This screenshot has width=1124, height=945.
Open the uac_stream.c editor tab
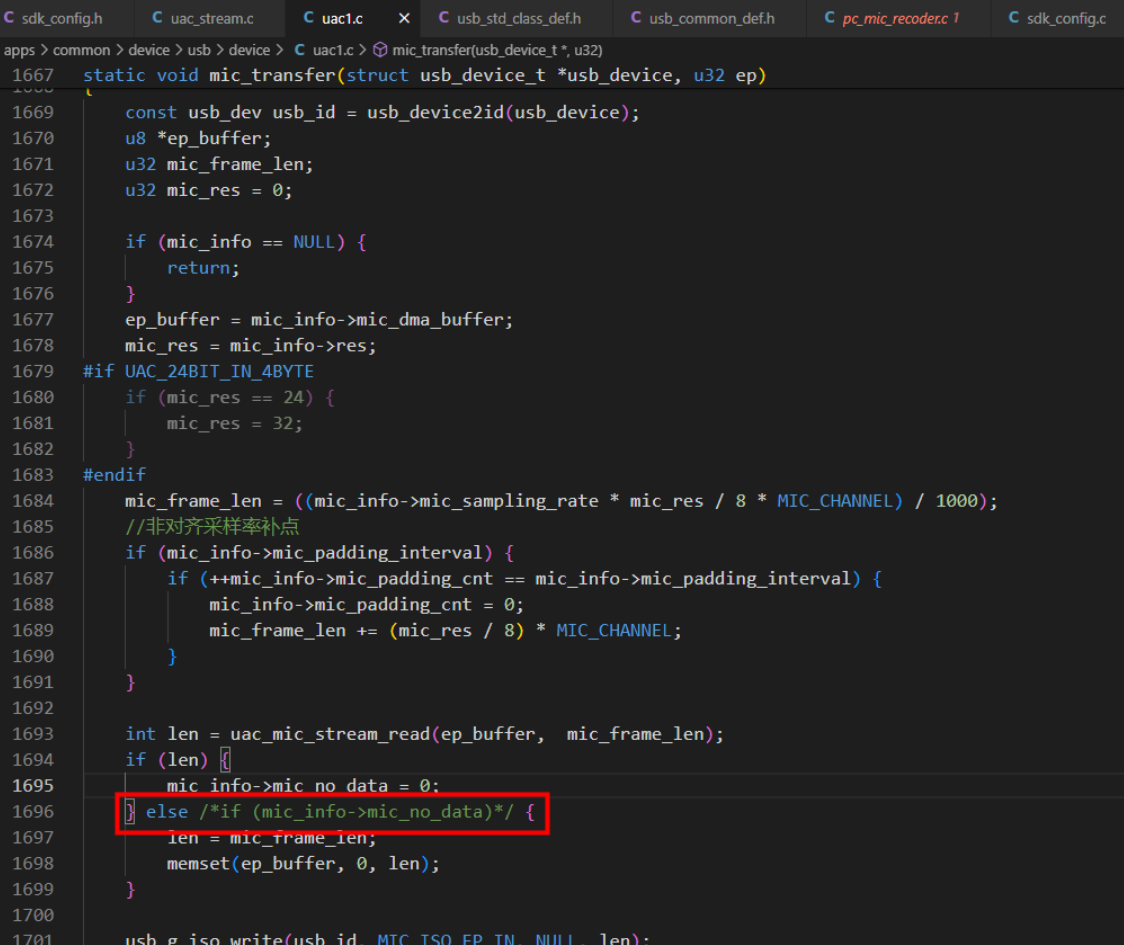[204, 18]
